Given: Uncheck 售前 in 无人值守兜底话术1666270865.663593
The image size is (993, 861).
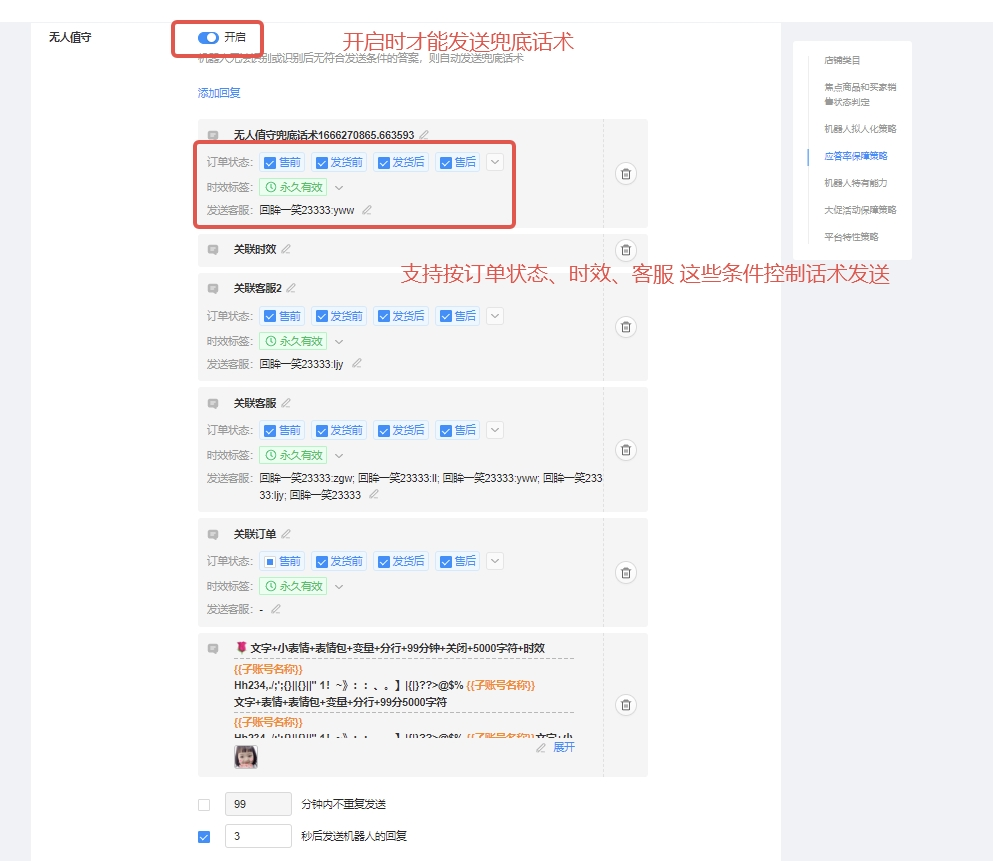Looking at the screenshot, I should click(x=270, y=163).
